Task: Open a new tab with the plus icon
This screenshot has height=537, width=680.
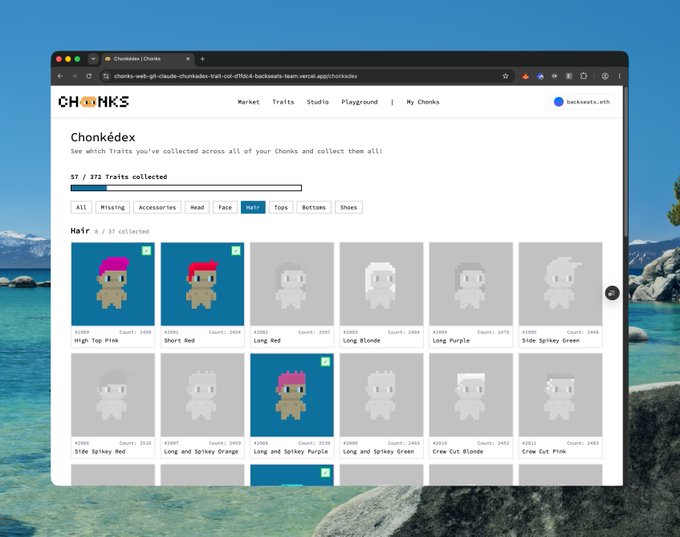Action: [x=202, y=59]
